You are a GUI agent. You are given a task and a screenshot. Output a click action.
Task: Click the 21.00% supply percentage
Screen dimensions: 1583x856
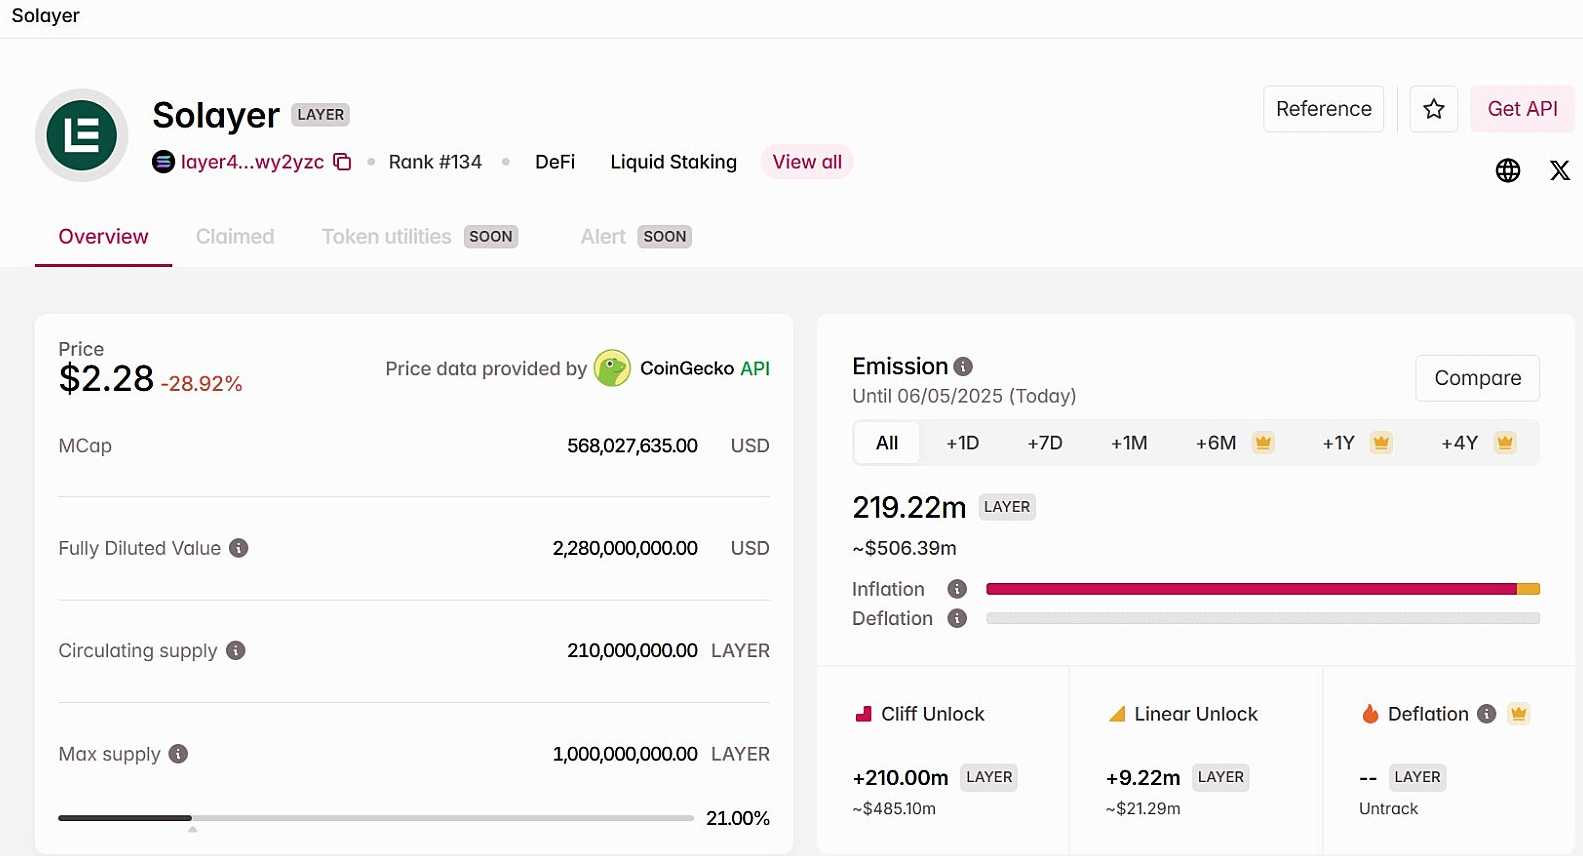click(x=738, y=818)
